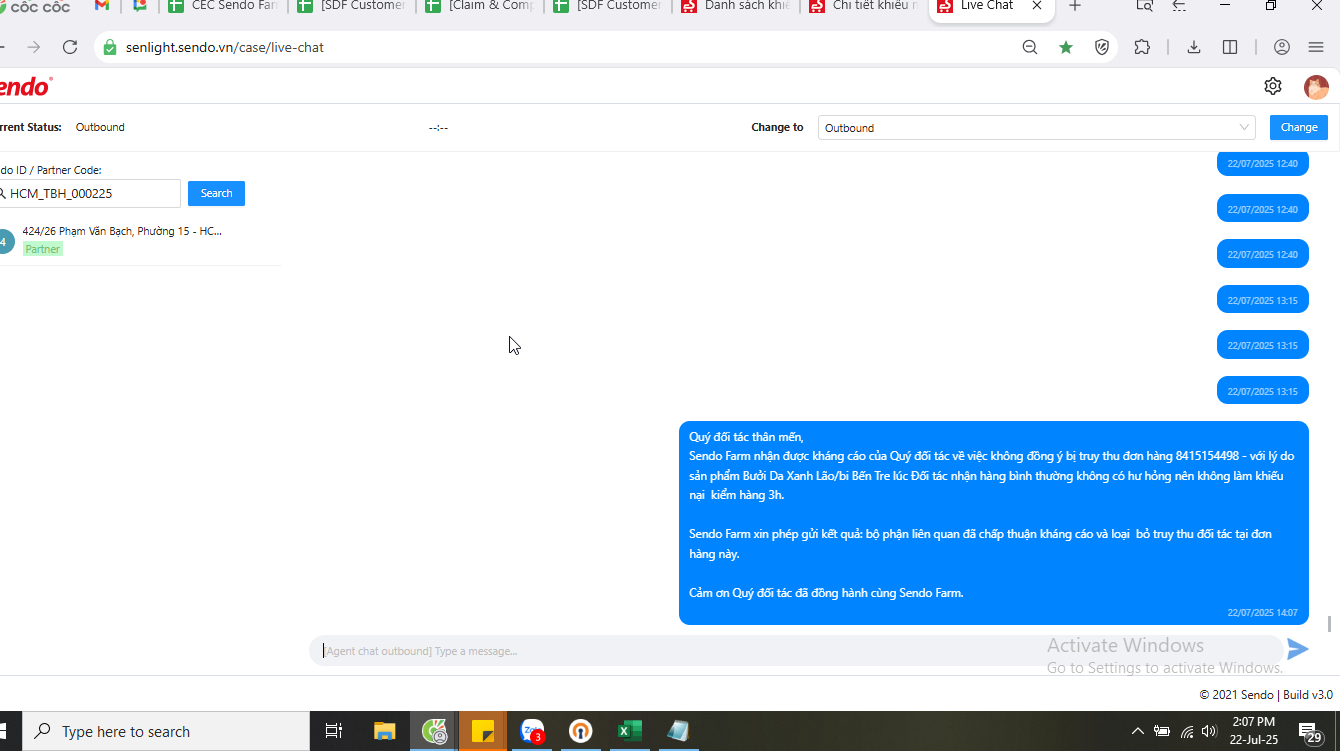Click the green Partner tag

[x=43, y=249]
